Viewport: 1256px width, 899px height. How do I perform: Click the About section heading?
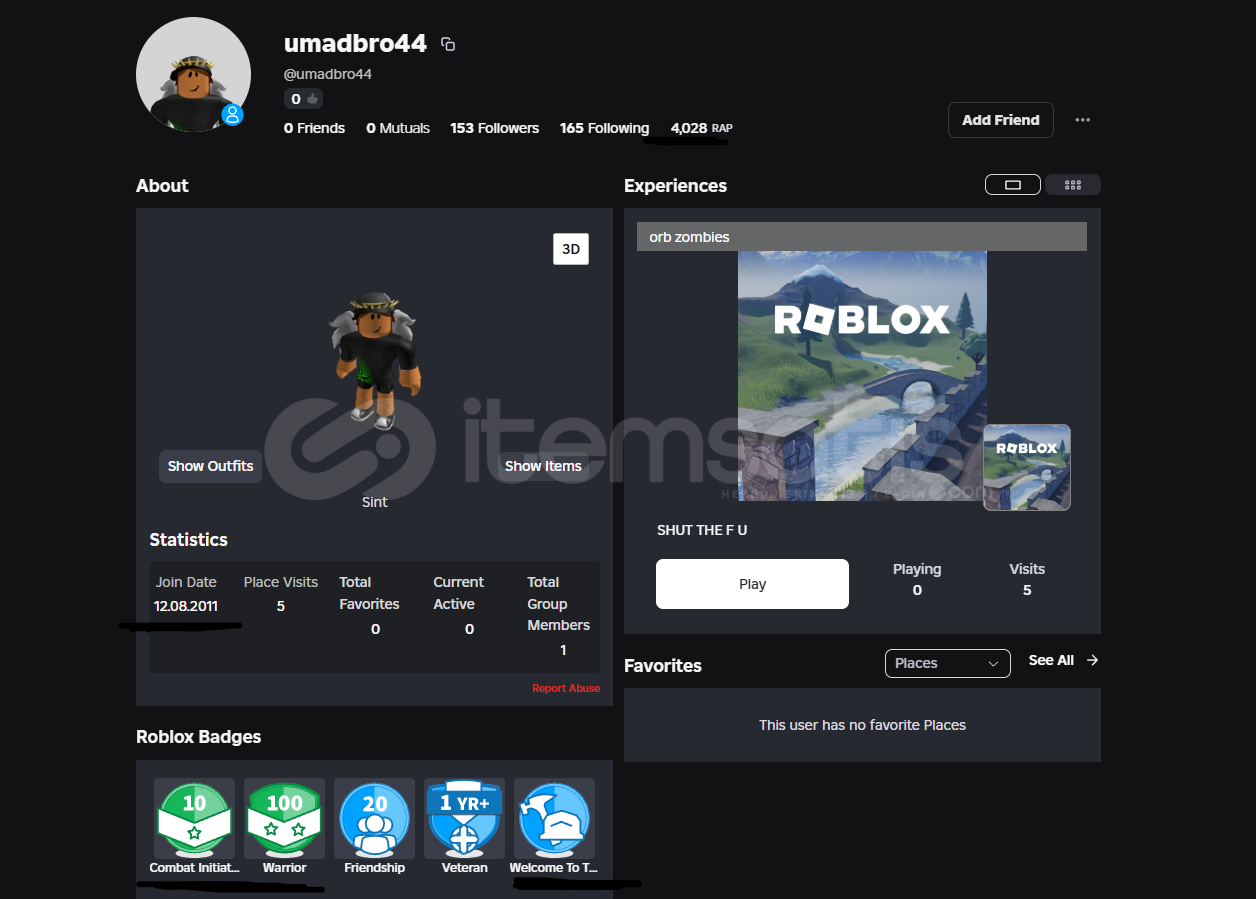coord(162,186)
